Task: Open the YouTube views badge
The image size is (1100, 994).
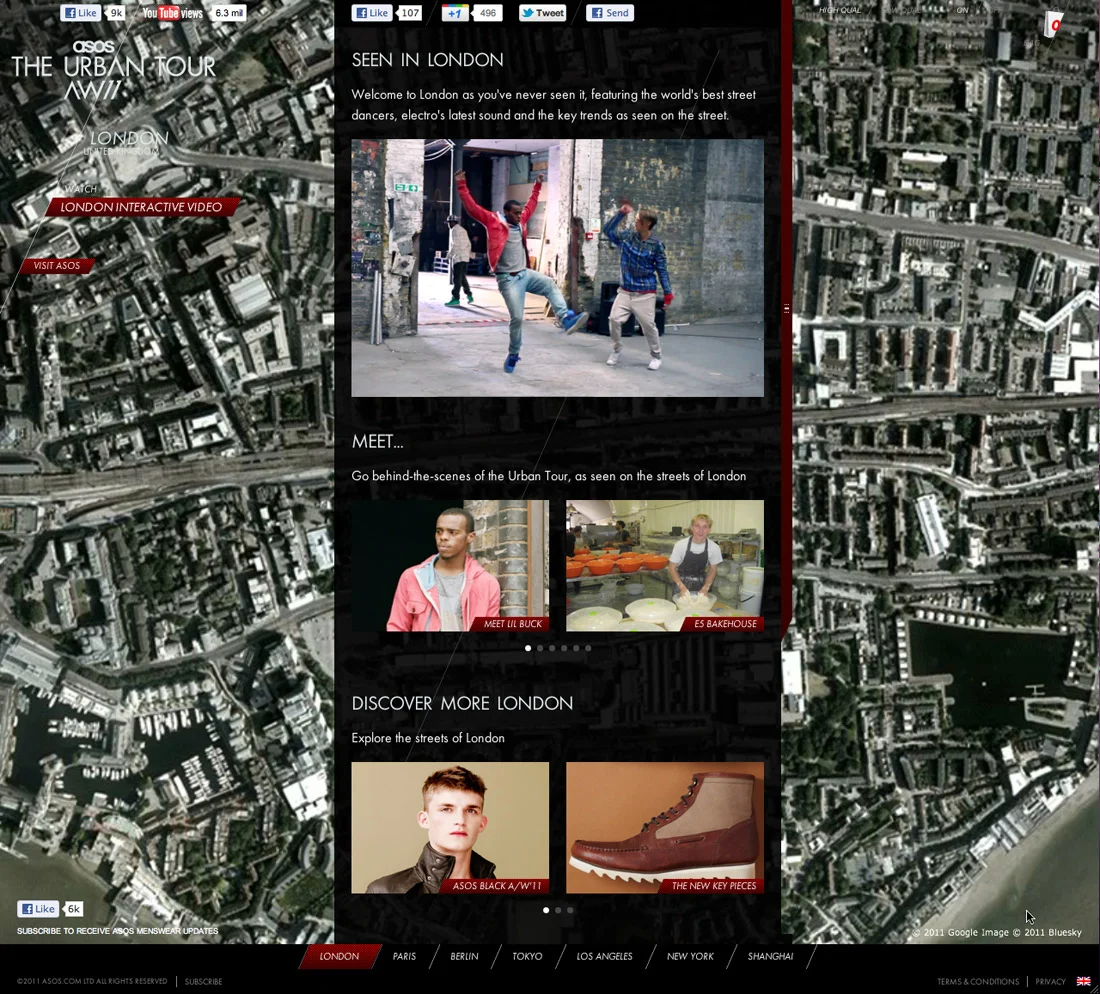Action: 194,13
